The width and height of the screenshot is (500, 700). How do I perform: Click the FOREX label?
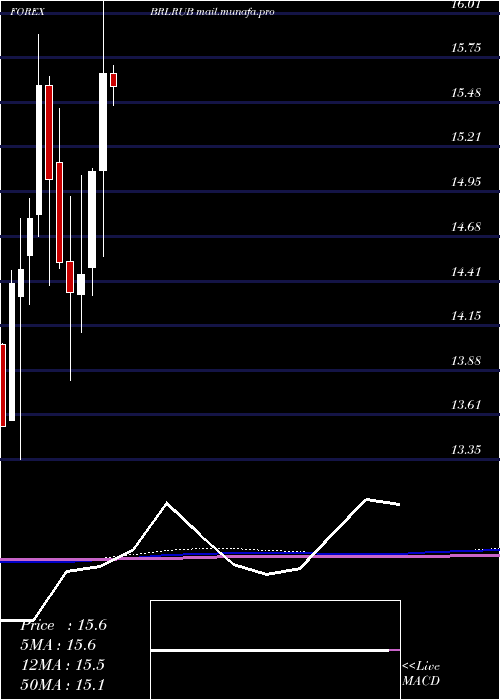pyautogui.click(x=27, y=12)
